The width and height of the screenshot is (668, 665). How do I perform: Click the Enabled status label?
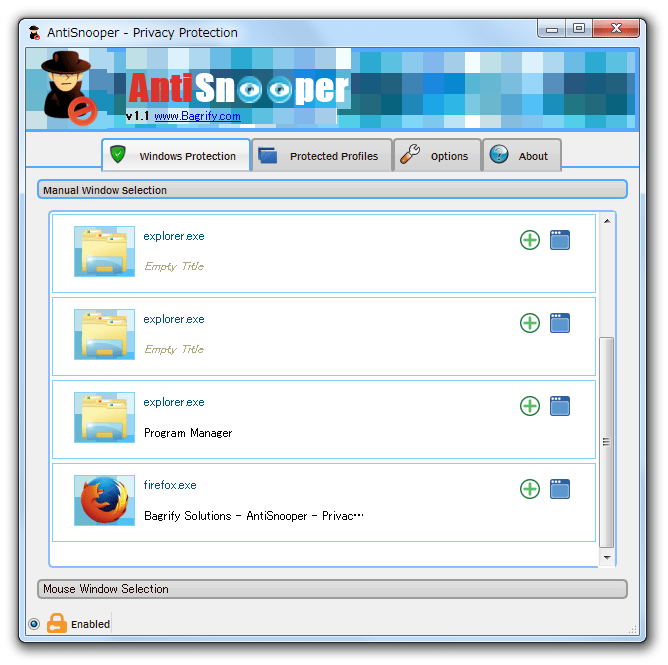point(90,624)
